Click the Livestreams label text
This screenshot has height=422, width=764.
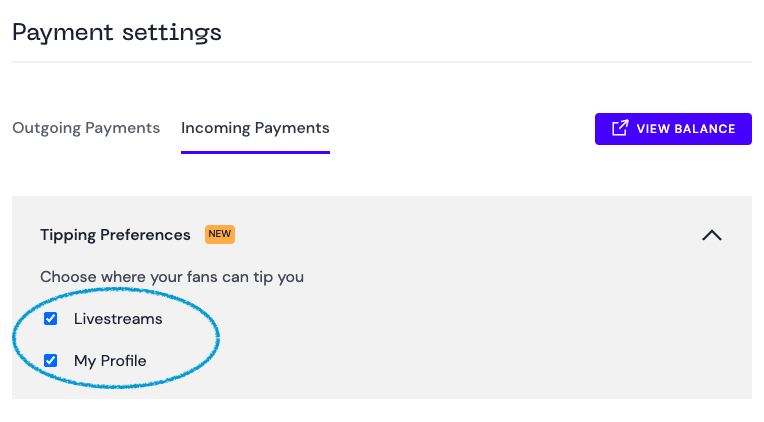(x=118, y=319)
